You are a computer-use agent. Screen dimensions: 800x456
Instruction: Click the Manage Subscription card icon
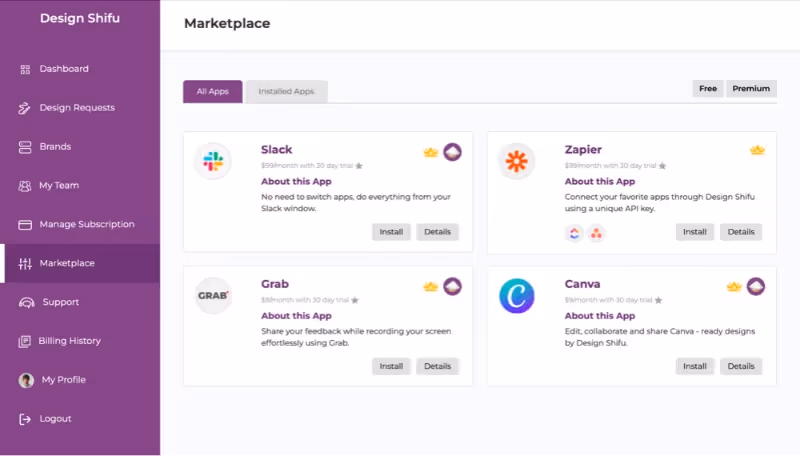24,224
